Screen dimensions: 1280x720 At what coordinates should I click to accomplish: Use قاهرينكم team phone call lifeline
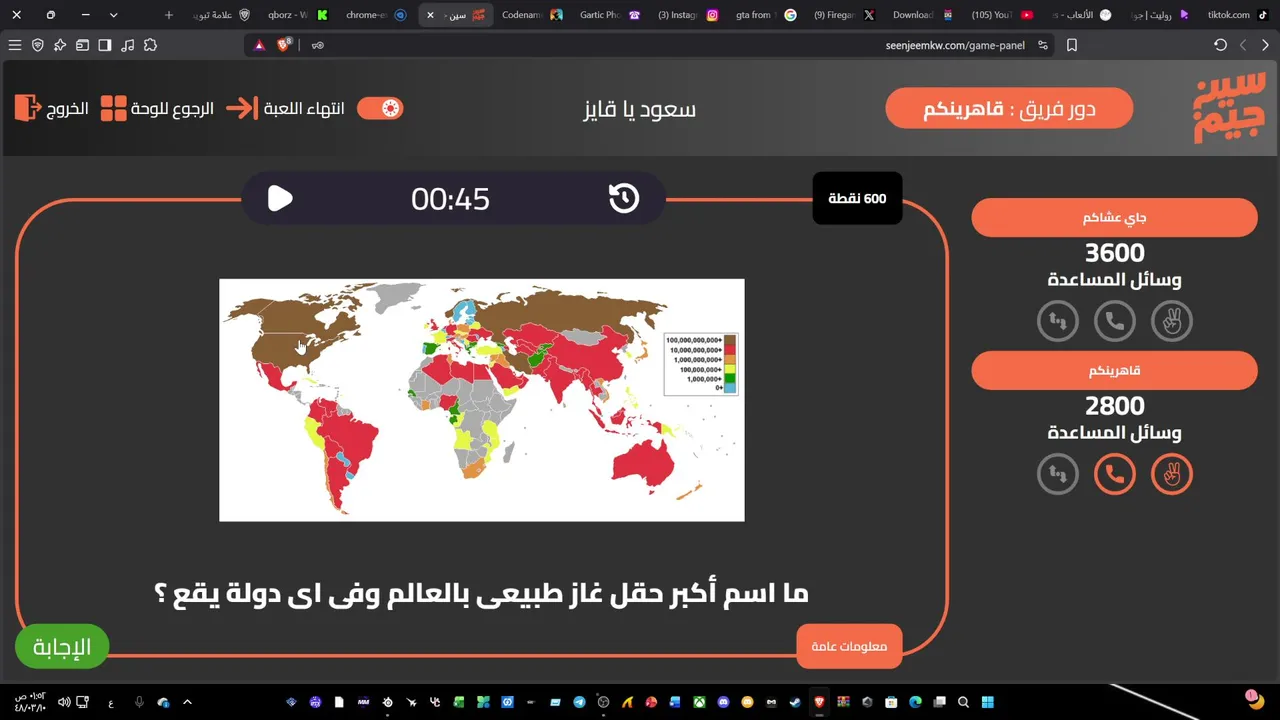coord(1115,474)
